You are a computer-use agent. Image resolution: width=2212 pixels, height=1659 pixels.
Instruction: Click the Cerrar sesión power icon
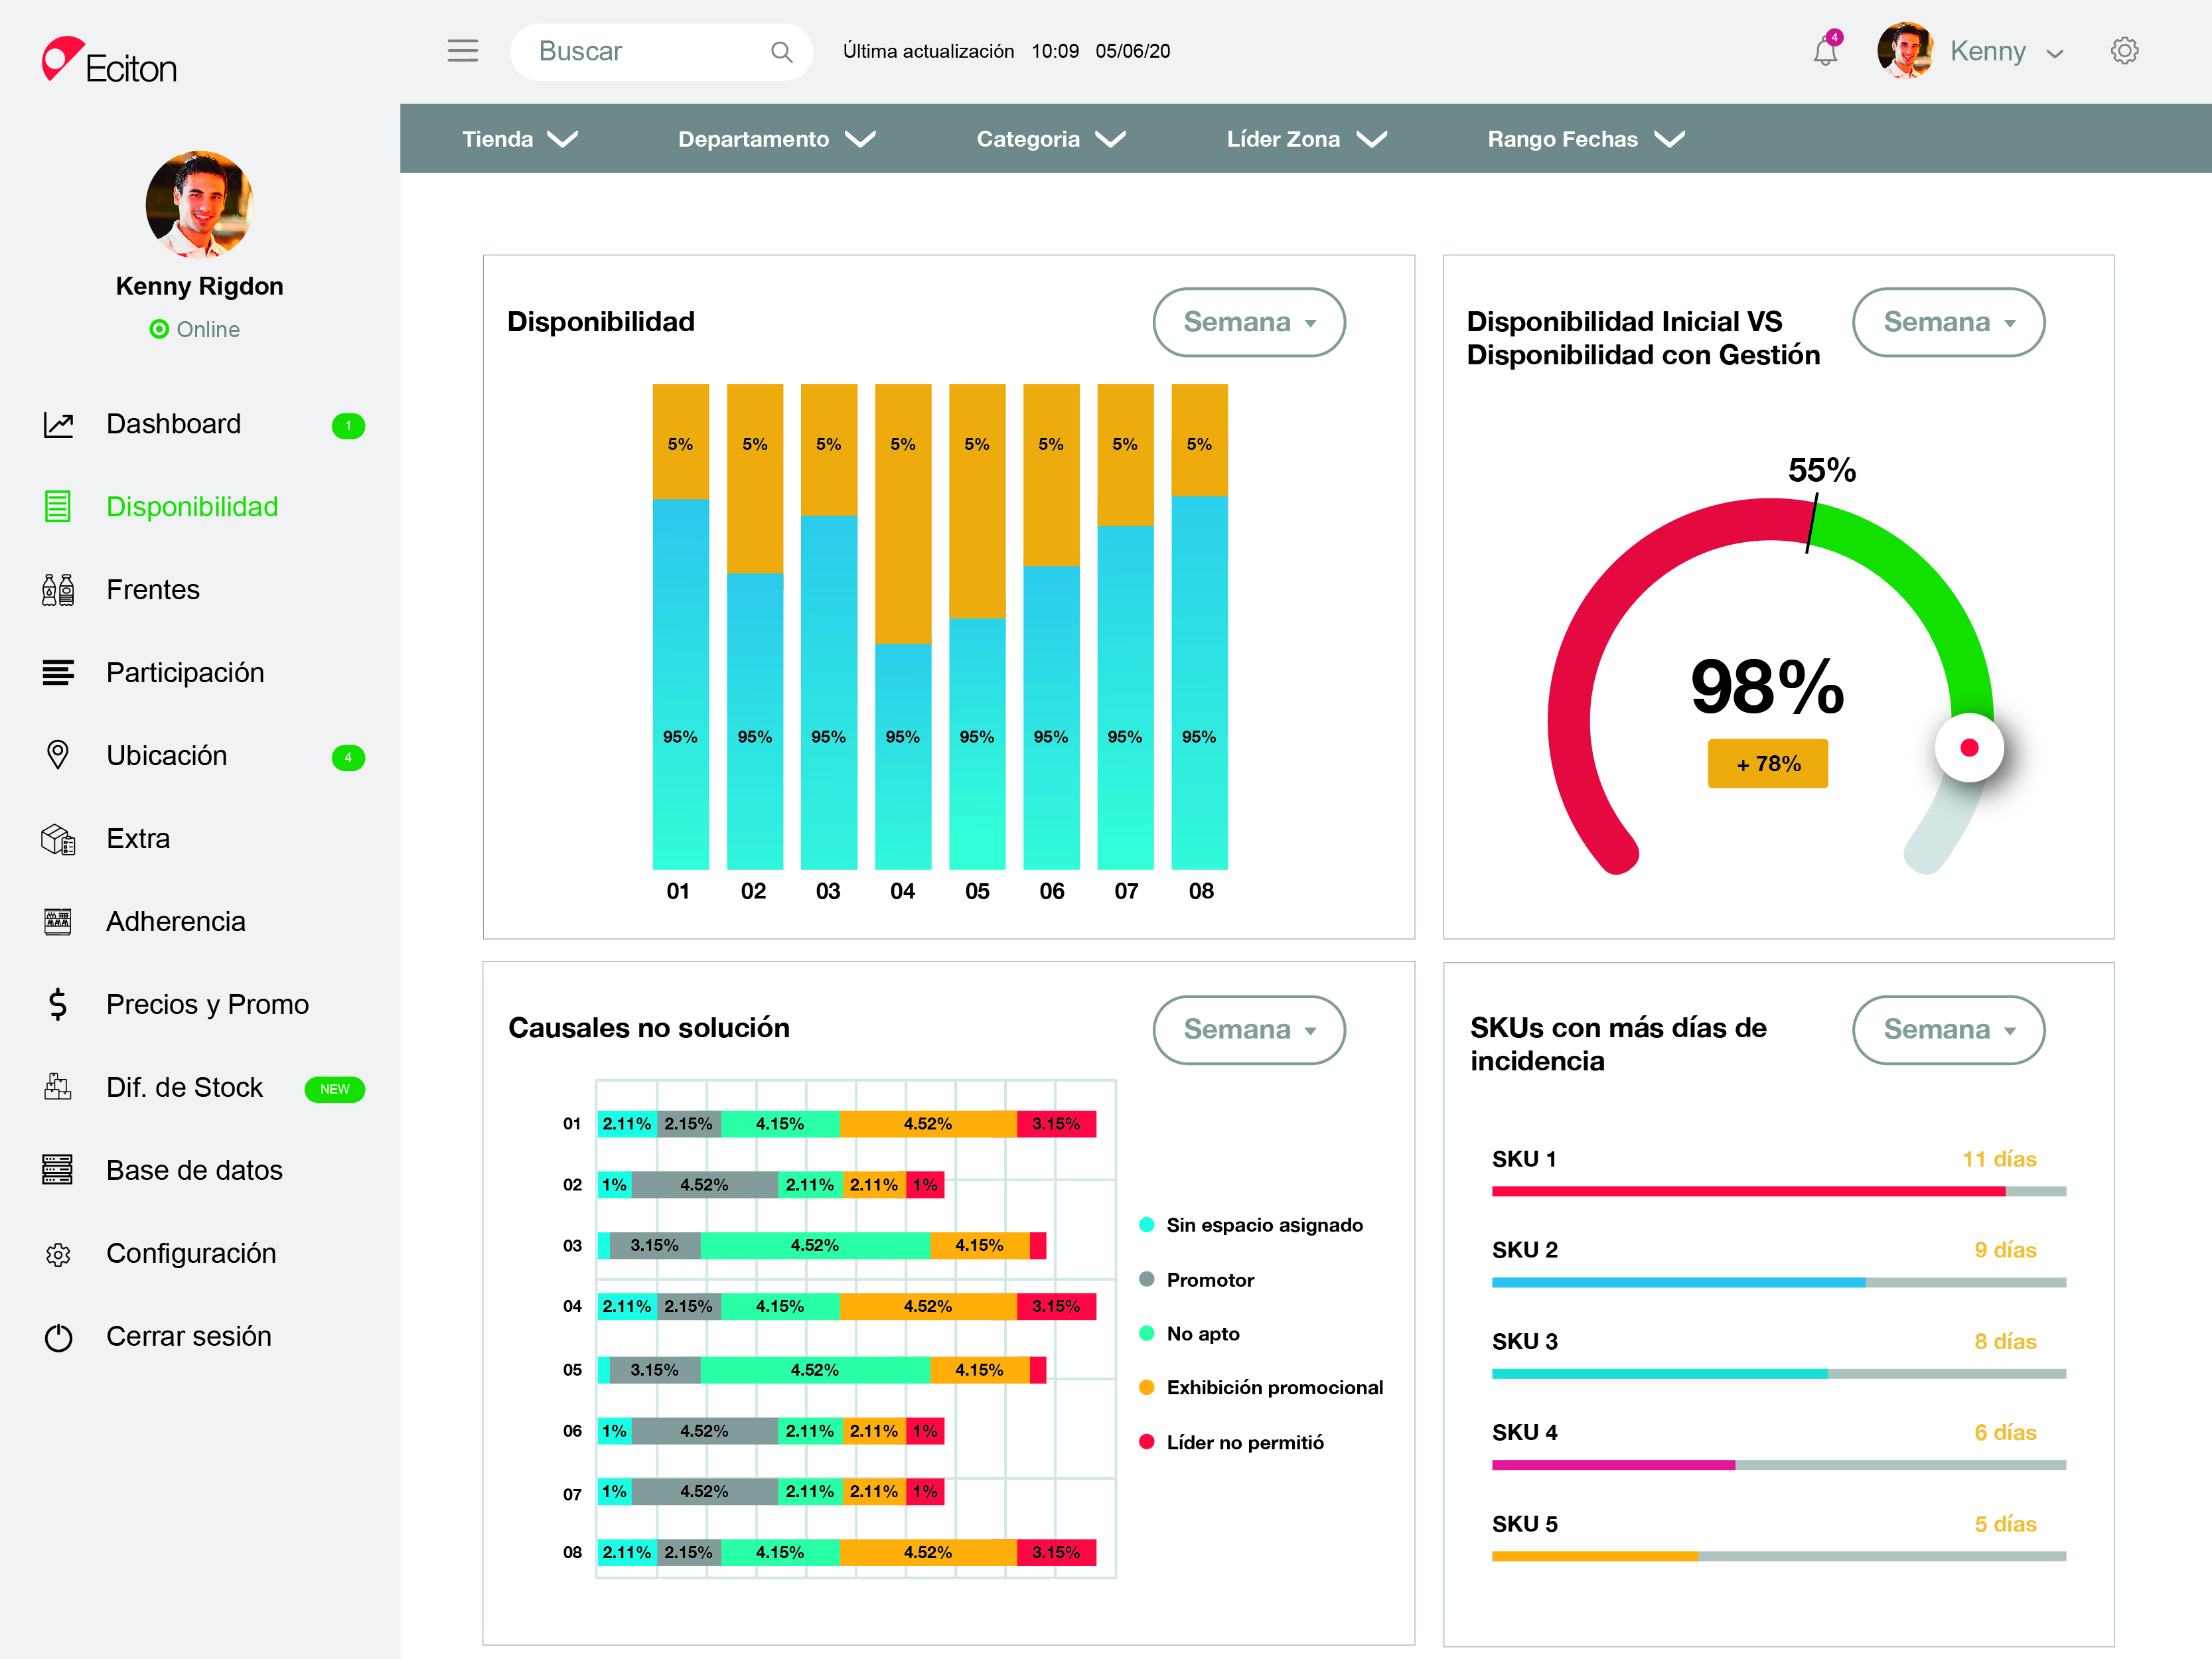(x=58, y=1337)
